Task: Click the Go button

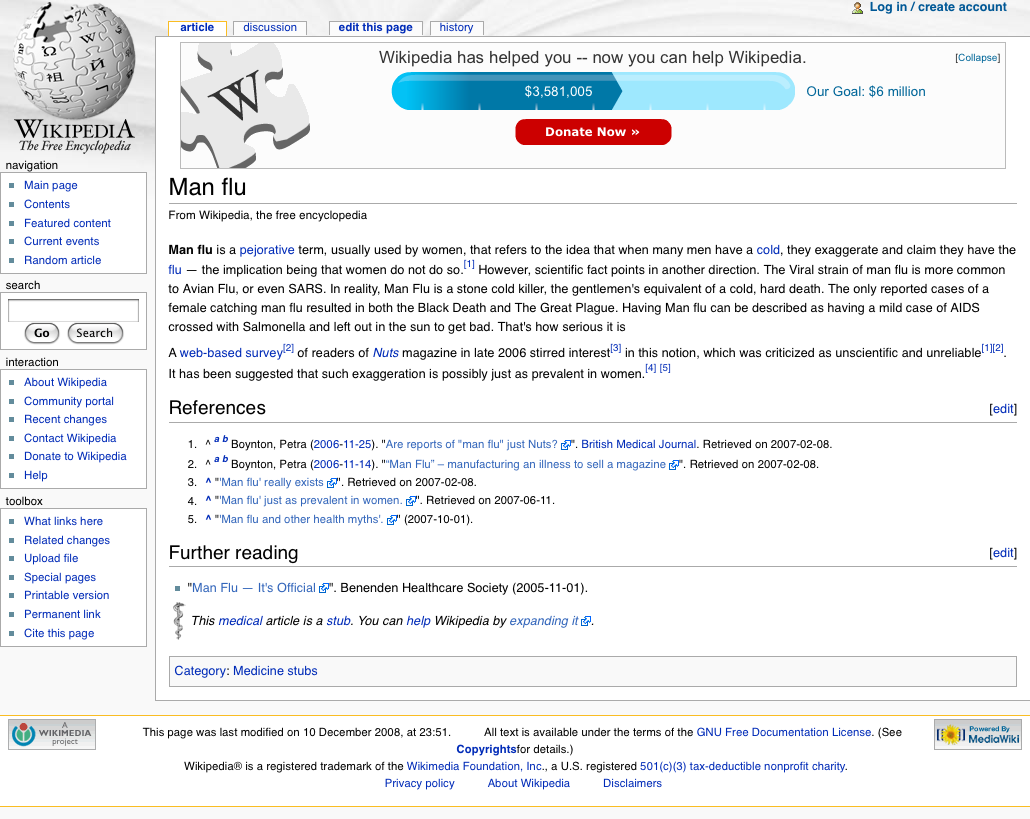Action: 42,334
